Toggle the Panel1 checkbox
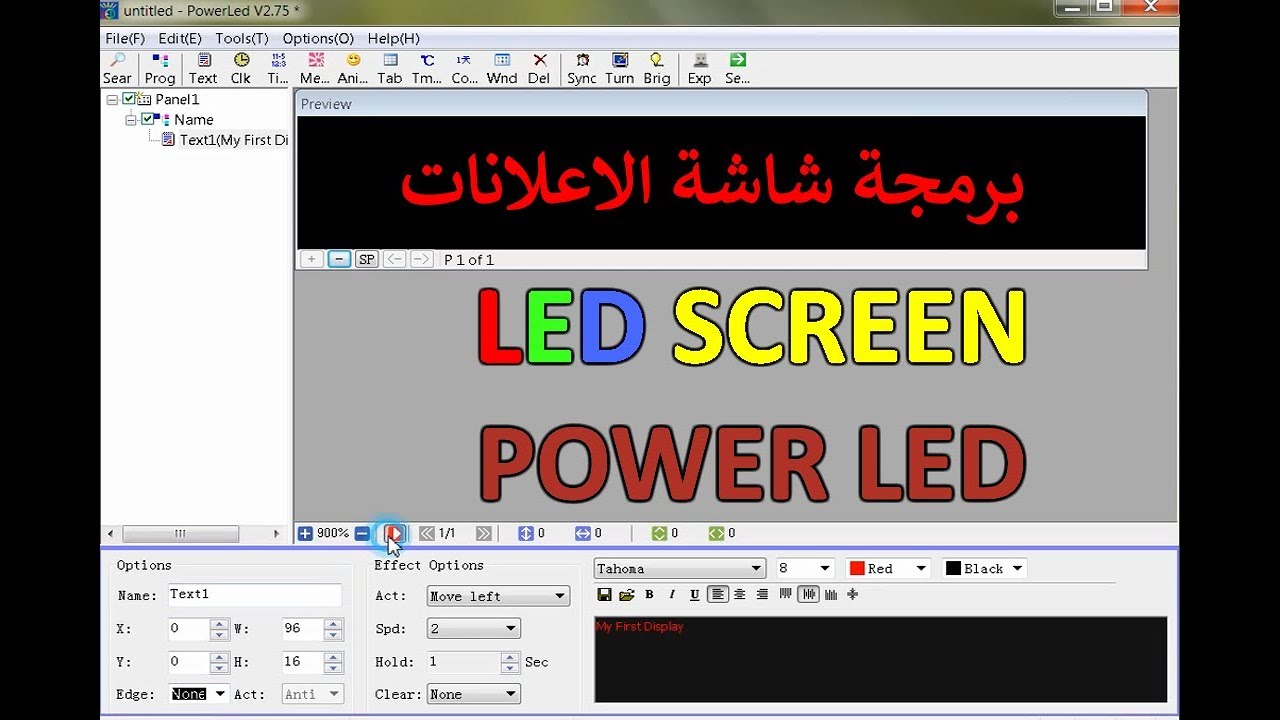The image size is (1280, 720). click(129, 99)
